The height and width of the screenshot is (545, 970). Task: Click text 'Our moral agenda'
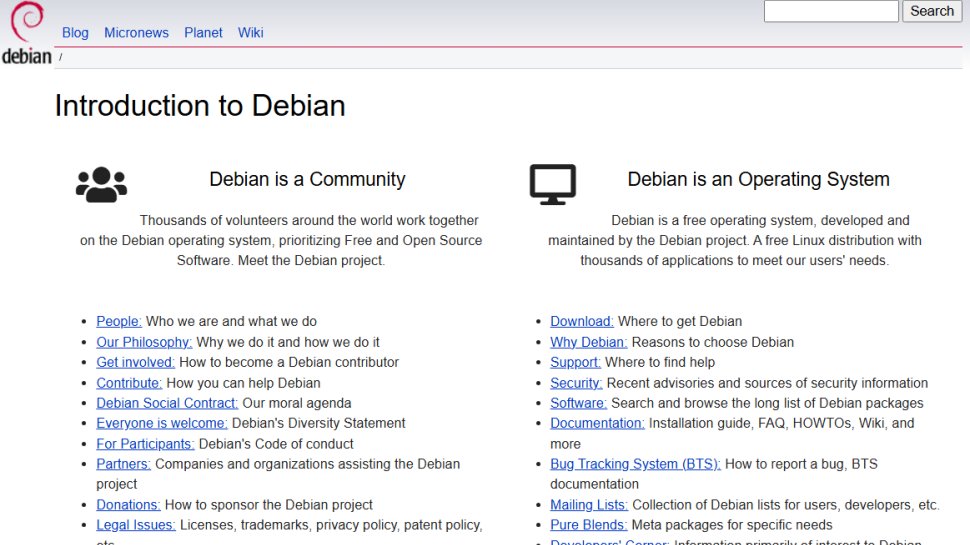tap(297, 403)
